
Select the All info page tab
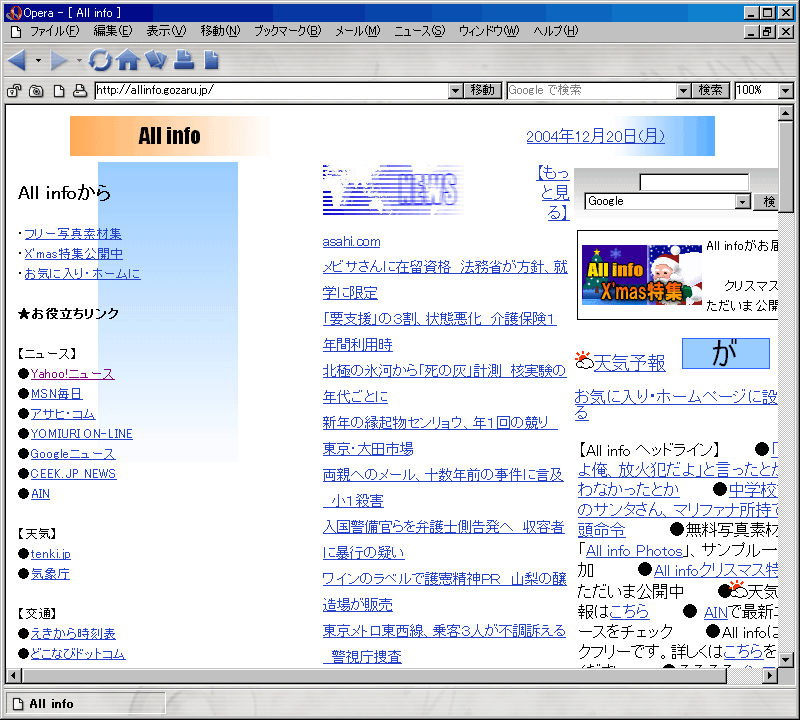pos(86,704)
